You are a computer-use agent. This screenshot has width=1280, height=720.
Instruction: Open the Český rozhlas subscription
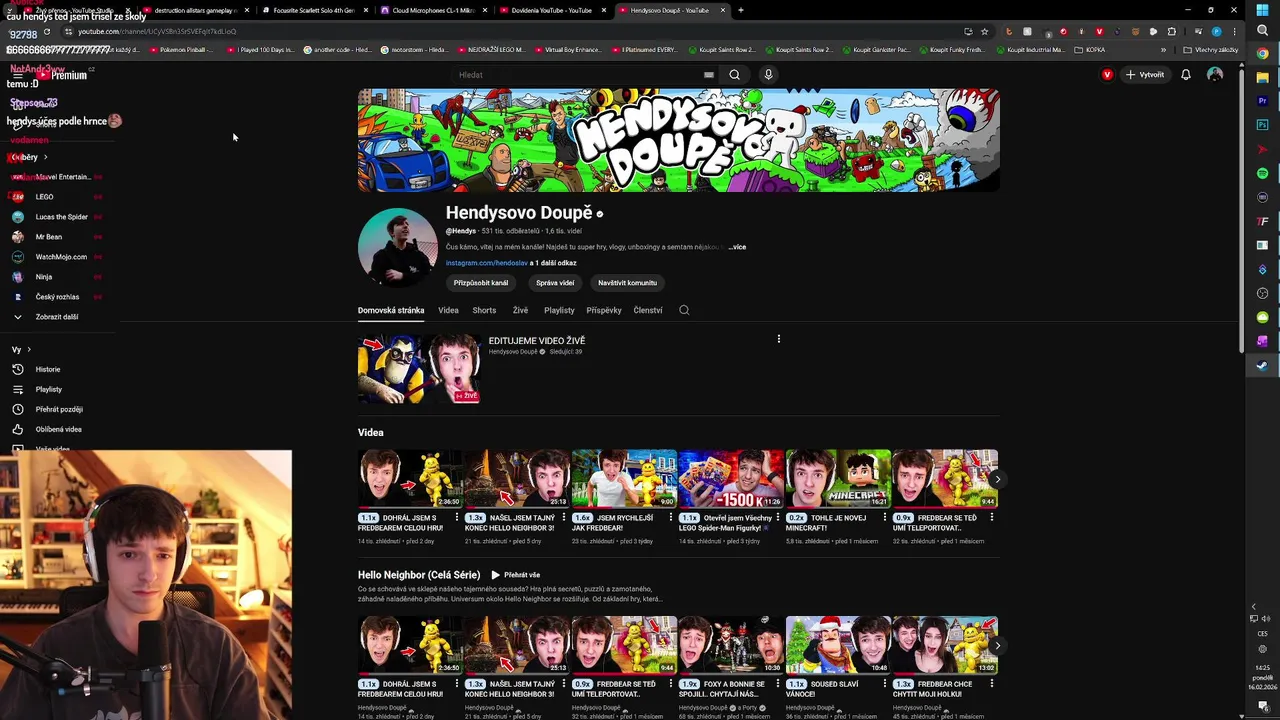[56, 297]
